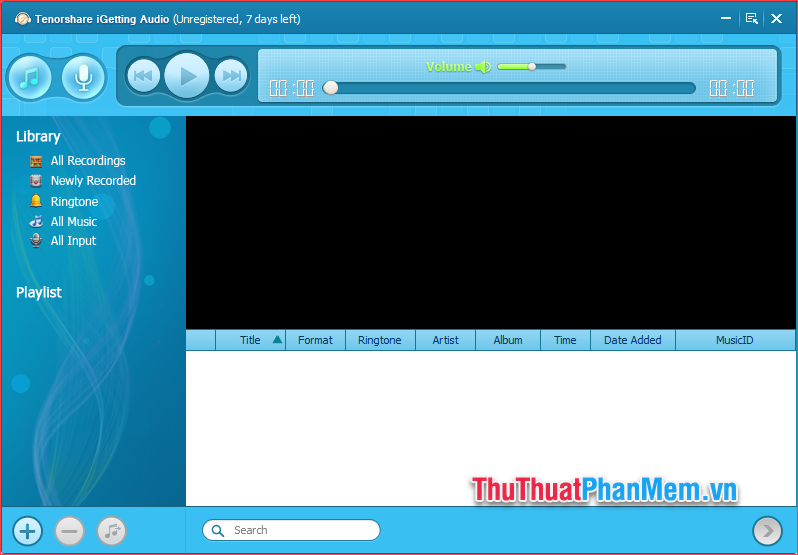
Task: Click the next arrow button at bottom right
Action: coord(767,531)
